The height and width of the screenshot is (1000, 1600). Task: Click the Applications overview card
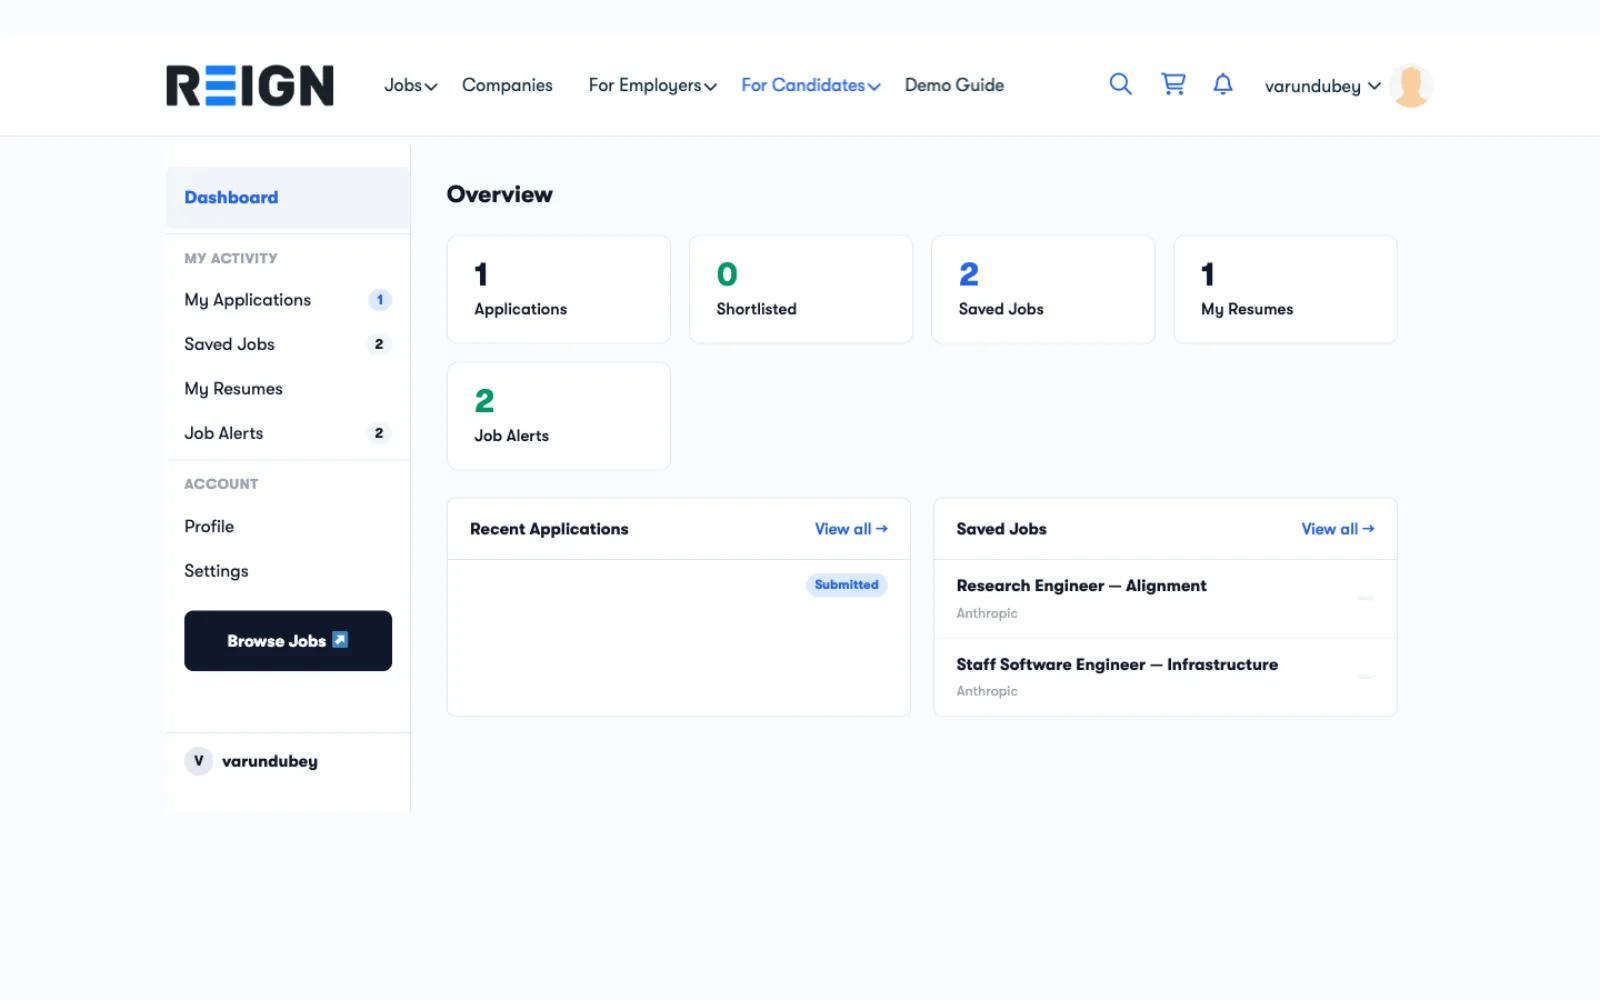click(559, 290)
